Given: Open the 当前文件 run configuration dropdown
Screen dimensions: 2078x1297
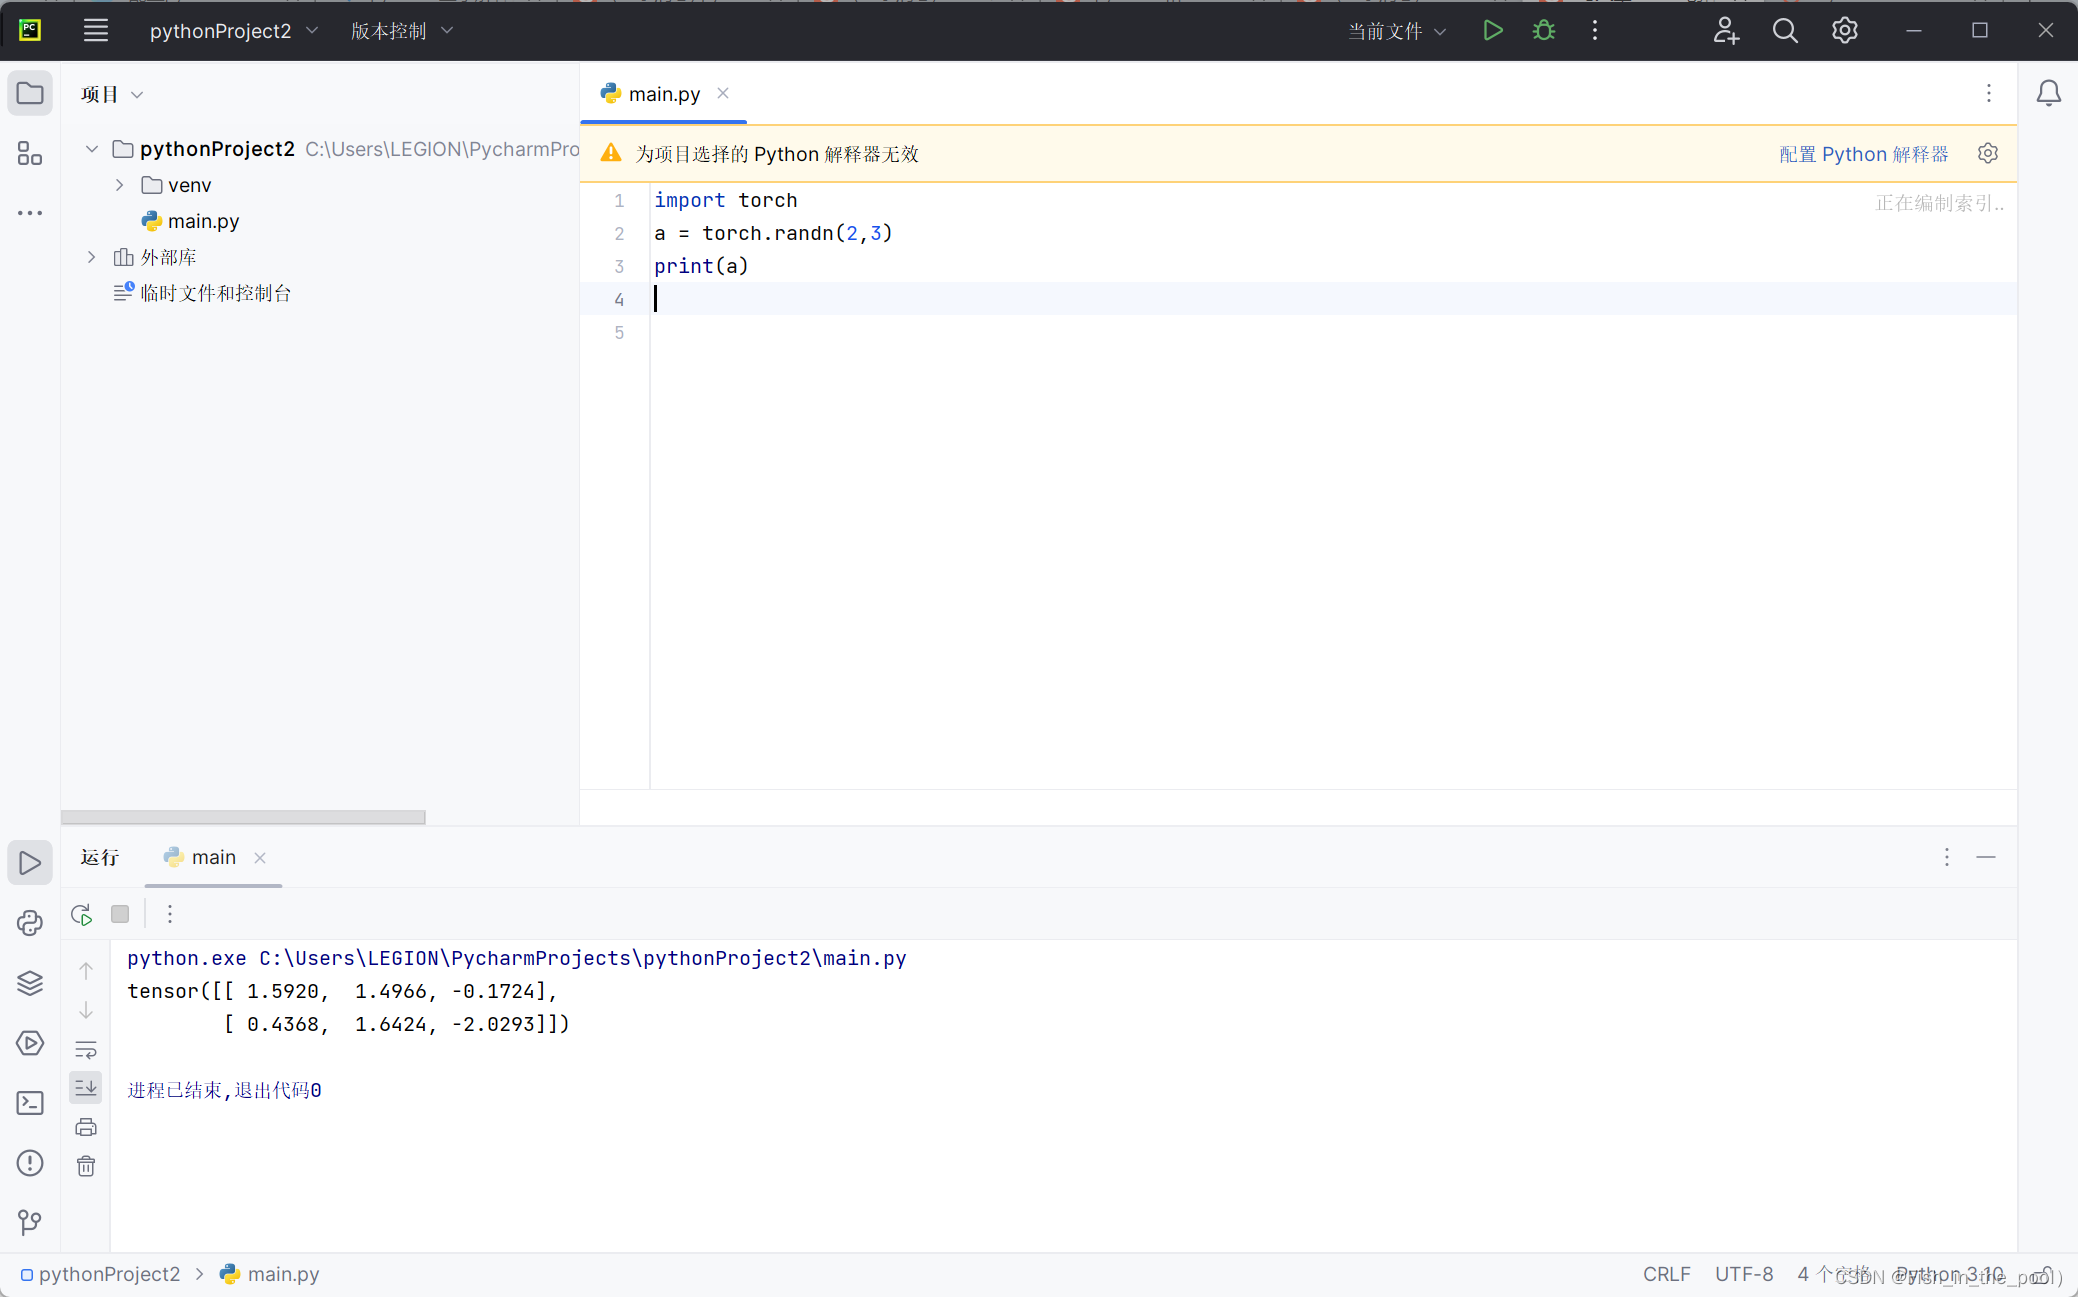Looking at the screenshot, I should pyautogui.click(x=1396, y=31).
